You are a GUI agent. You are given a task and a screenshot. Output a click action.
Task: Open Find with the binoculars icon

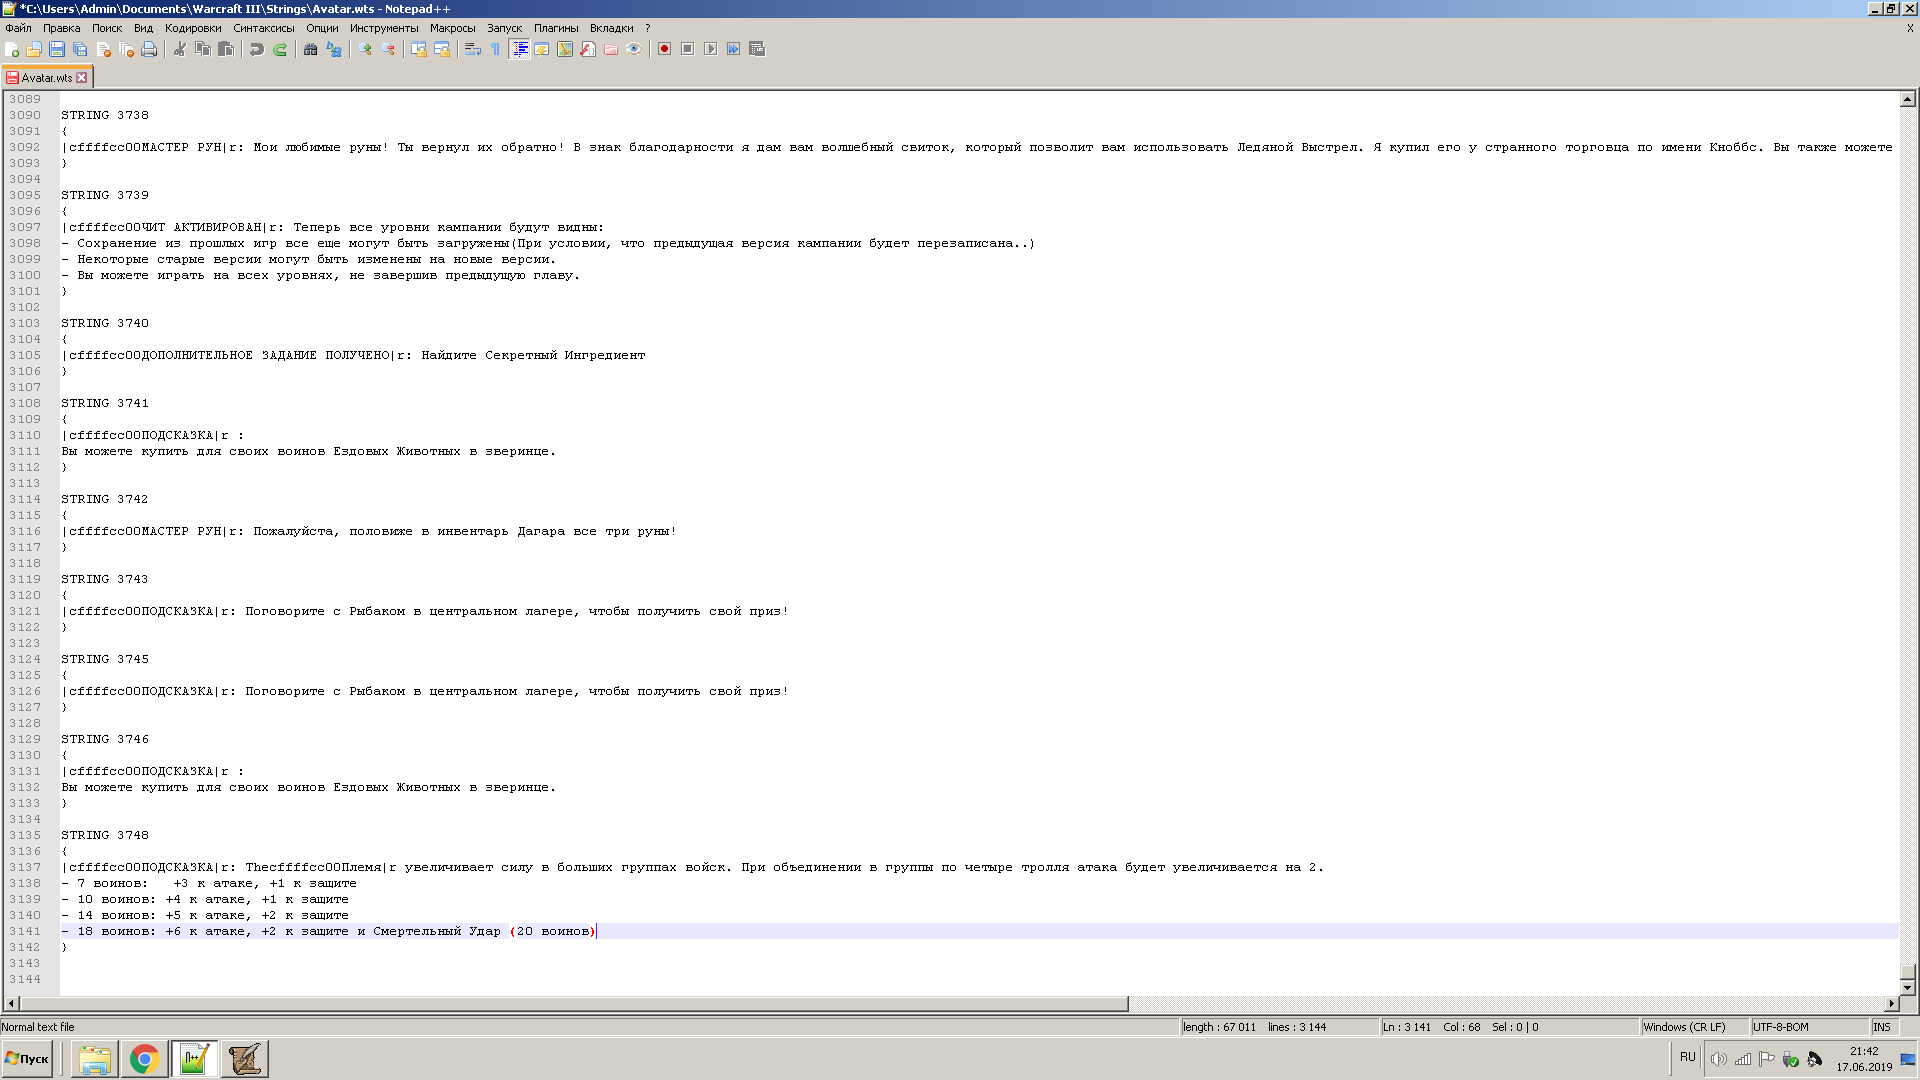point(310,49)
